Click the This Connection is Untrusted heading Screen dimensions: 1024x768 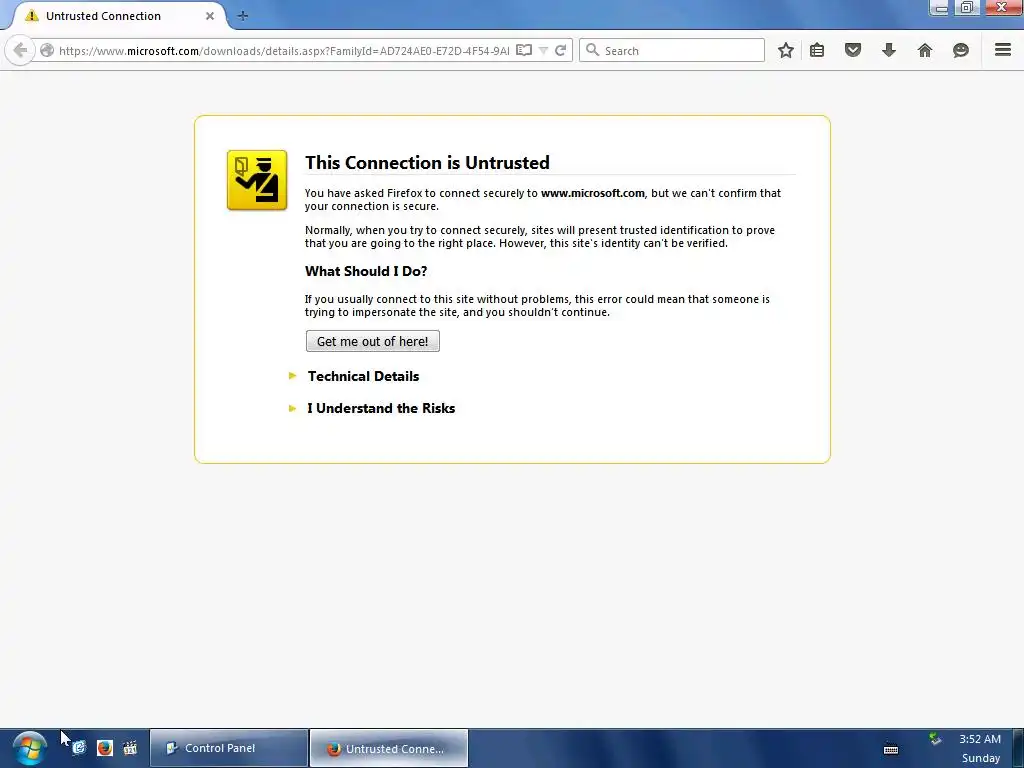click(x=427, y=163)
